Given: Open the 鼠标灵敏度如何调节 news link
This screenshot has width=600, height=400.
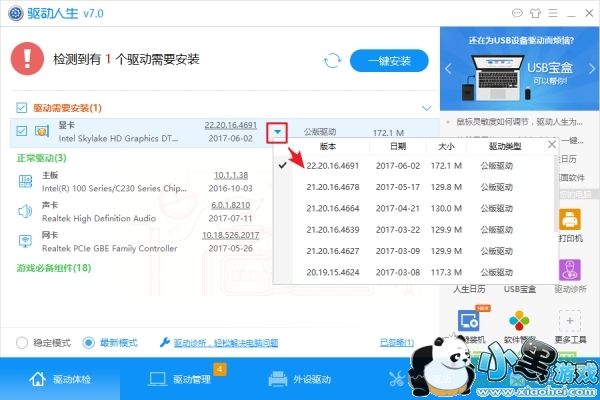Looking at the screenshot, I should (x=519, y=122).
